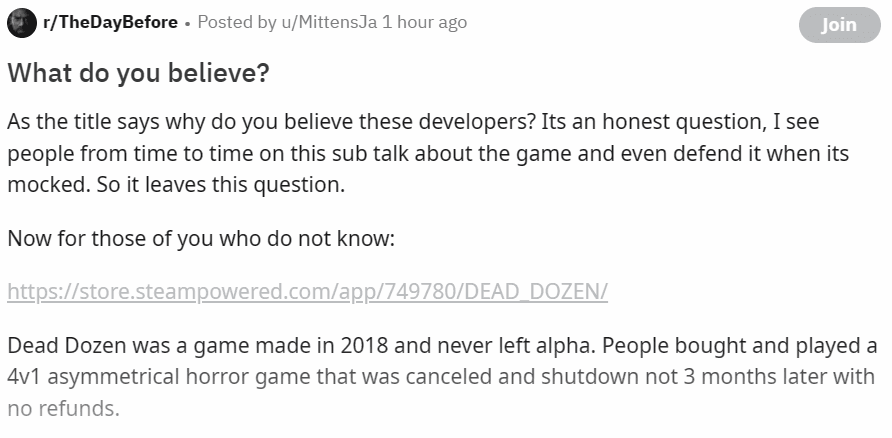Open the post title 'What do you believe?'
This screenshot has width=892, height=438.
138,74
